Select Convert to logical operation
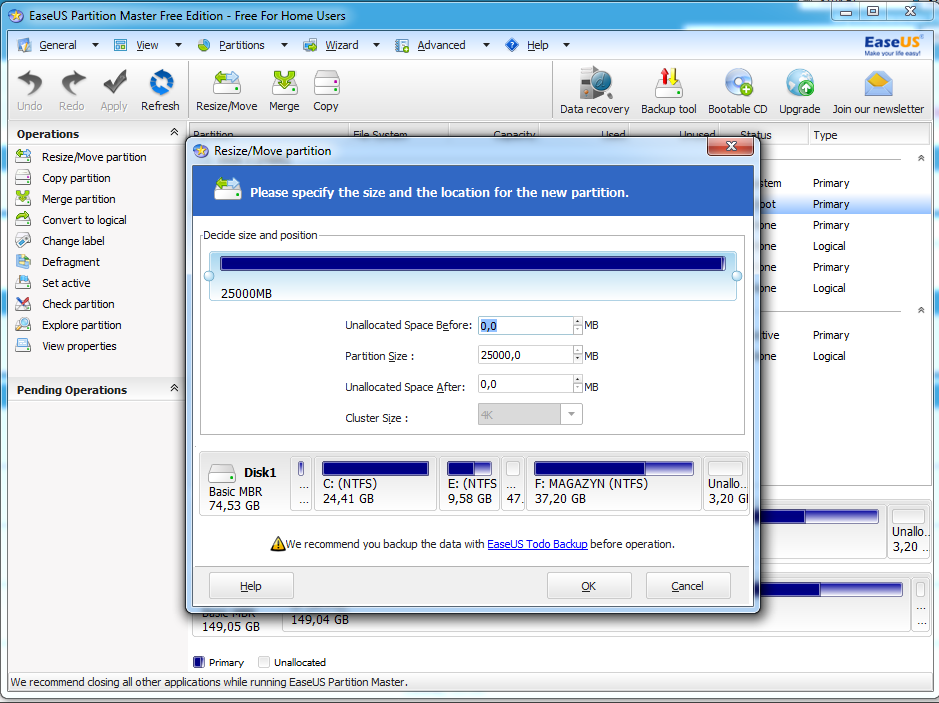Screen dimensions: 939x703 tap(84, 220)
